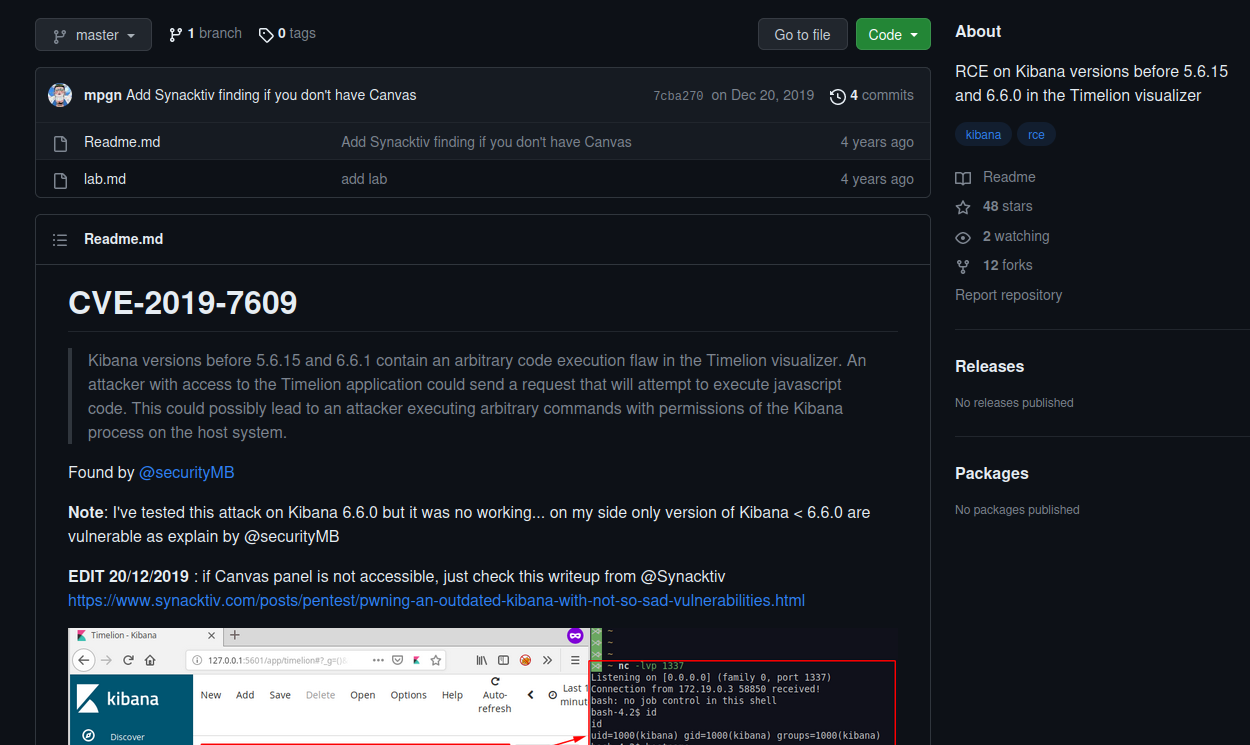Image resolution: width=1250 pixels, height=745 pixels.
Task: Click the 'No releases published' text
Action: 1014,403
